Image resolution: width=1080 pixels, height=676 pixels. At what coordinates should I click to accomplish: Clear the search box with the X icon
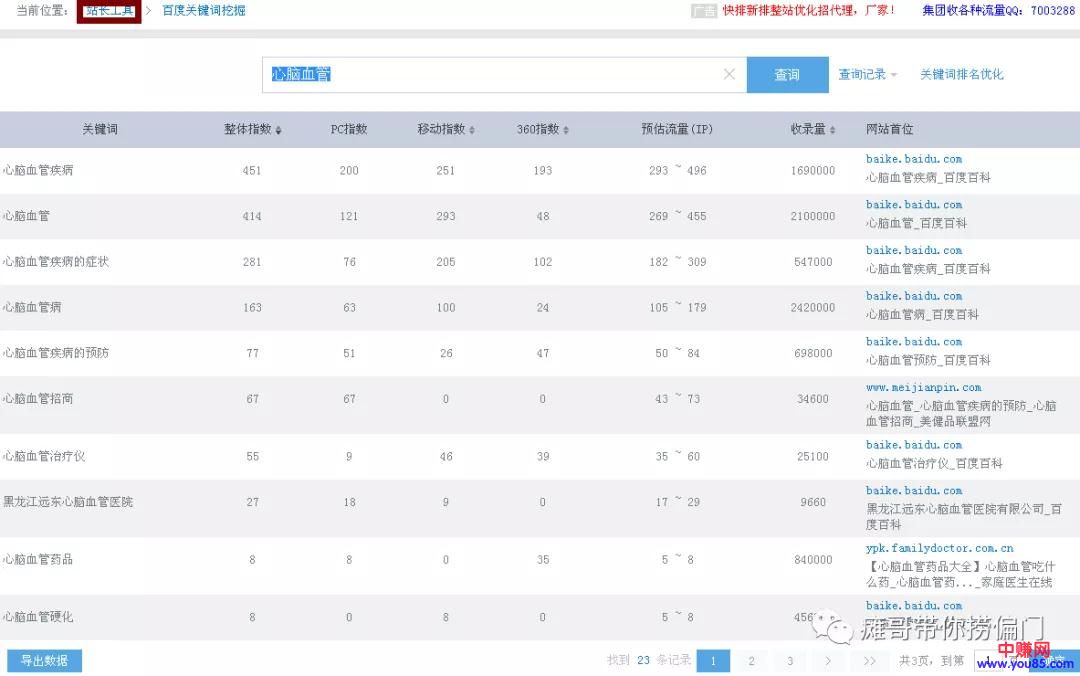tap(729, 74)
